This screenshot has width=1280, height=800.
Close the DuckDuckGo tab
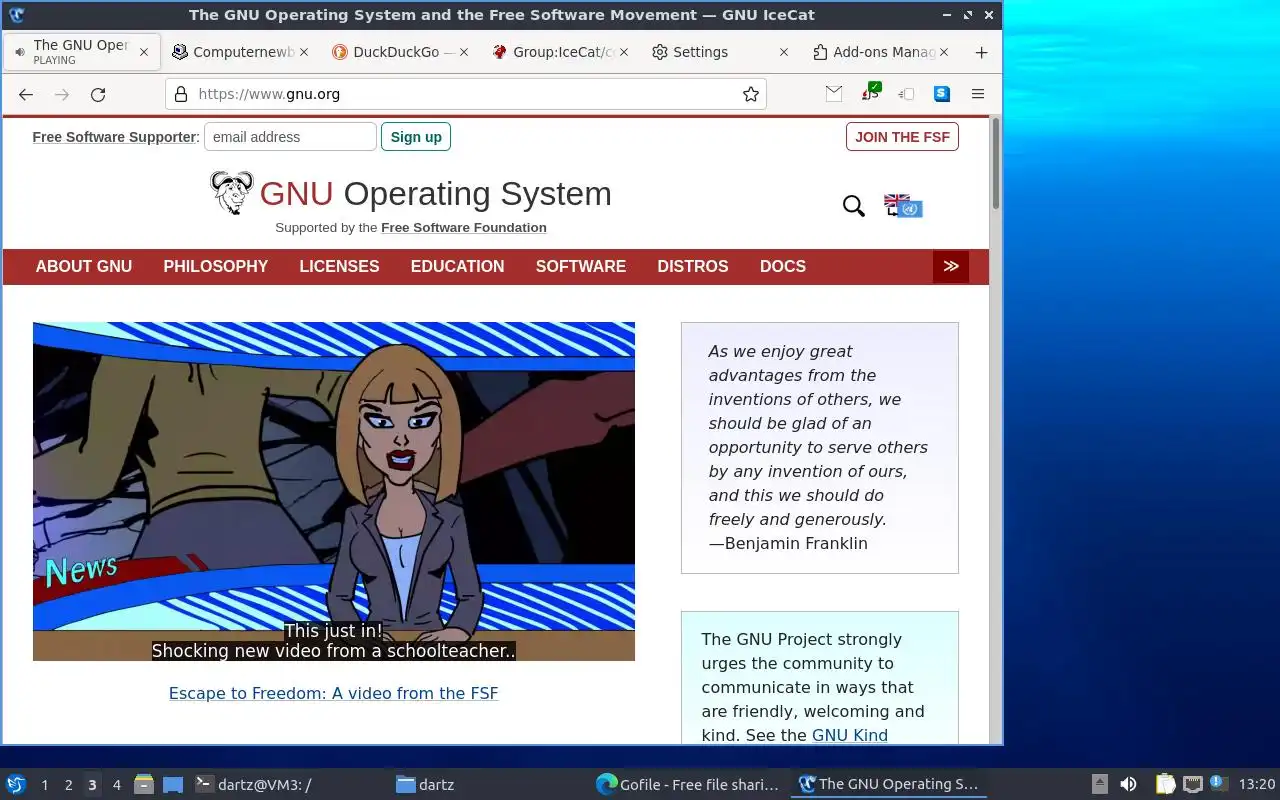[x=464, y=52]
